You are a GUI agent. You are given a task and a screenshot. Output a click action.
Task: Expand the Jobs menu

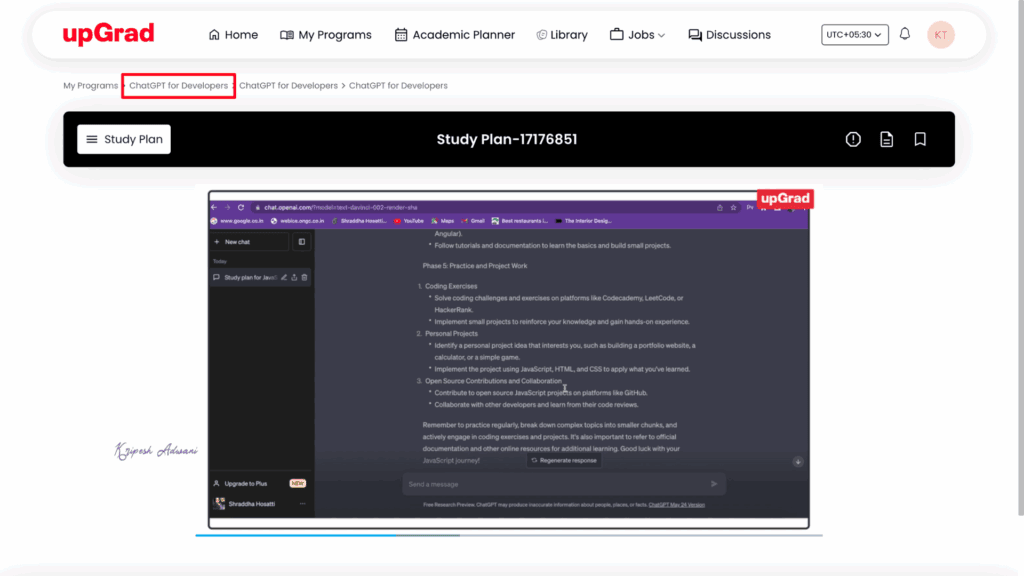[x=637, y=35]
